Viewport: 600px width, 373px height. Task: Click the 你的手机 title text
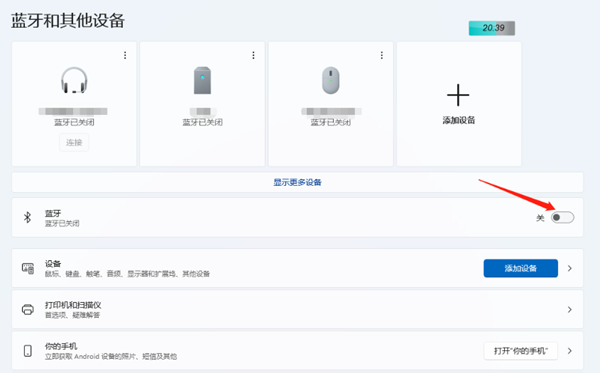61,346
